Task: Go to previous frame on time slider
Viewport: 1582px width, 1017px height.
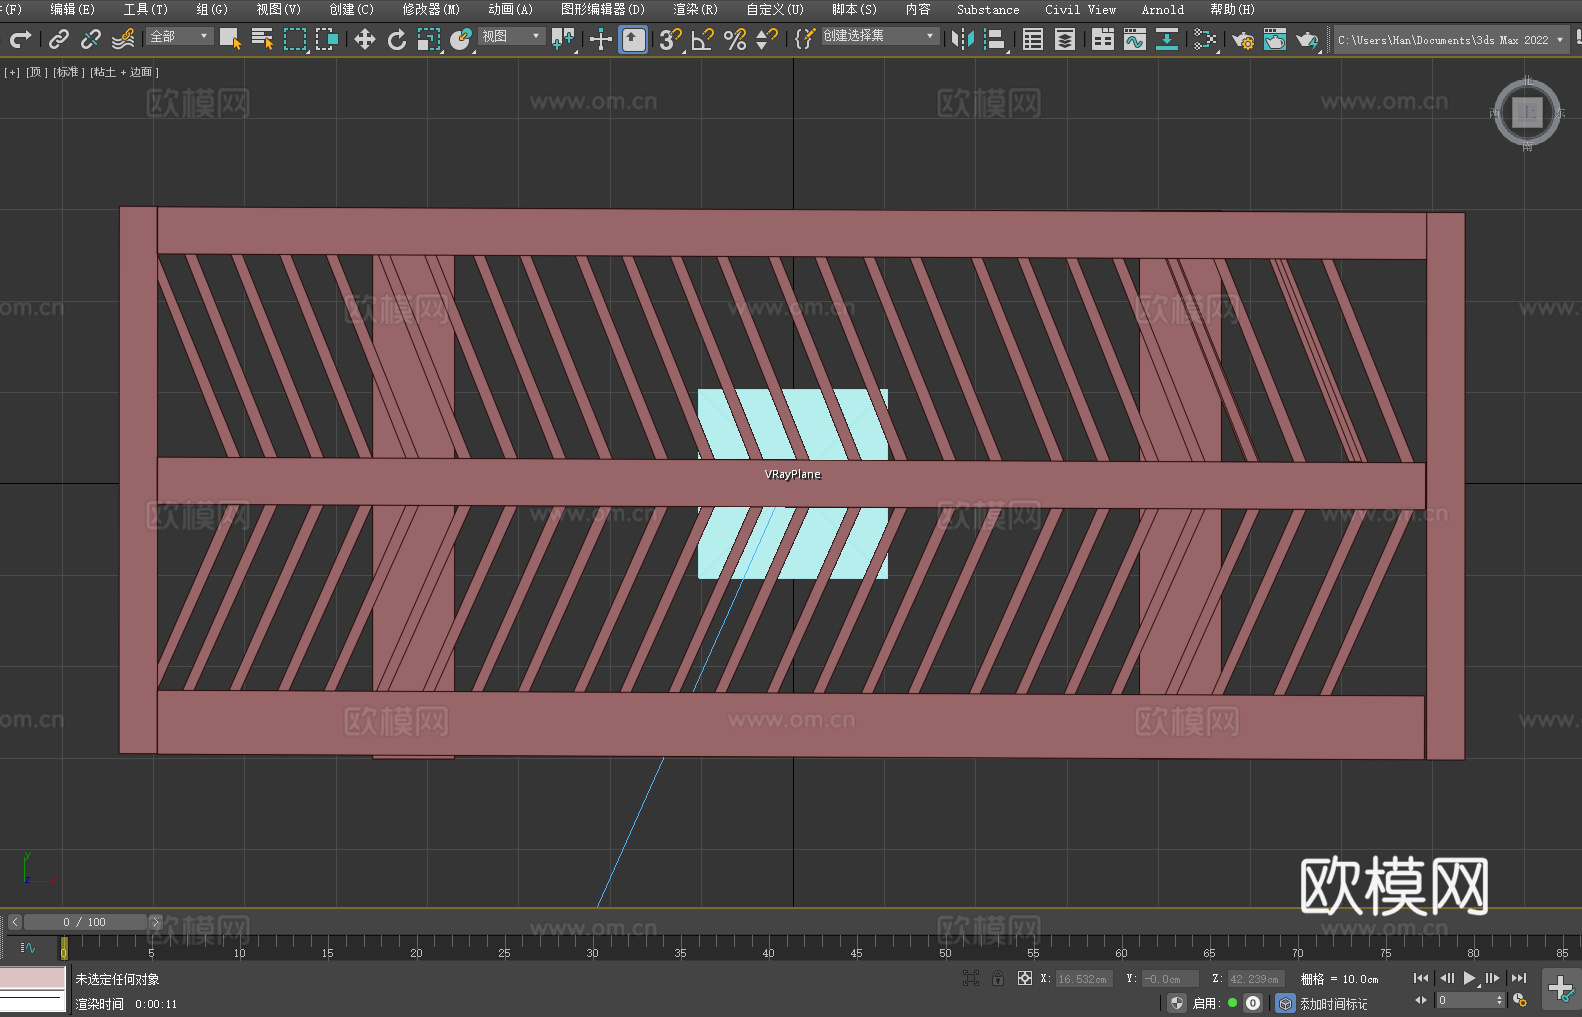Action: 15,922
